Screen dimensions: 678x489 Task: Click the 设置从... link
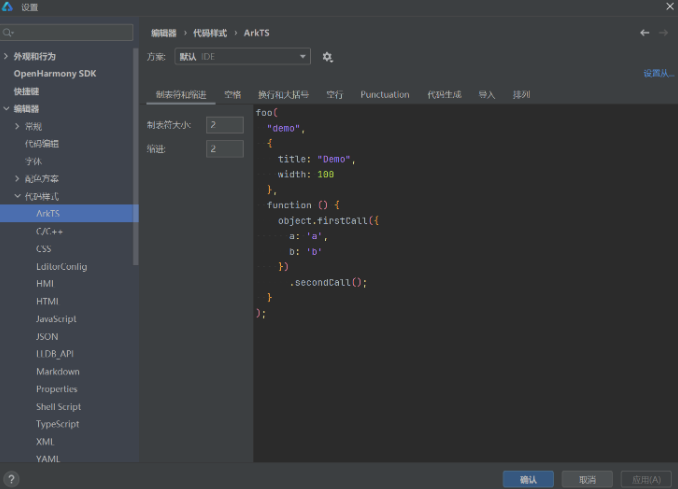tap(659, 74)
